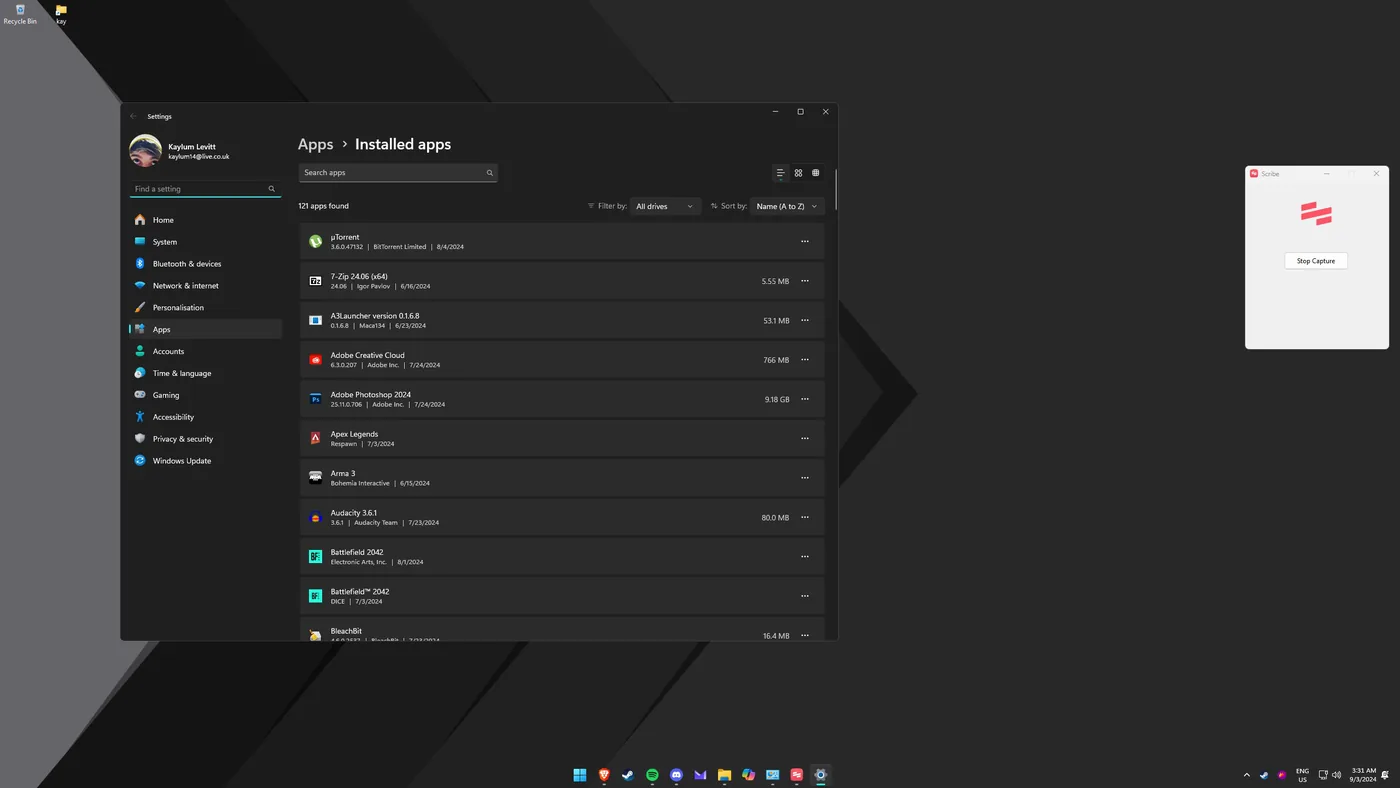Open Brave browser from taskbar
The image size is (1400, 788).
(604, 775)
